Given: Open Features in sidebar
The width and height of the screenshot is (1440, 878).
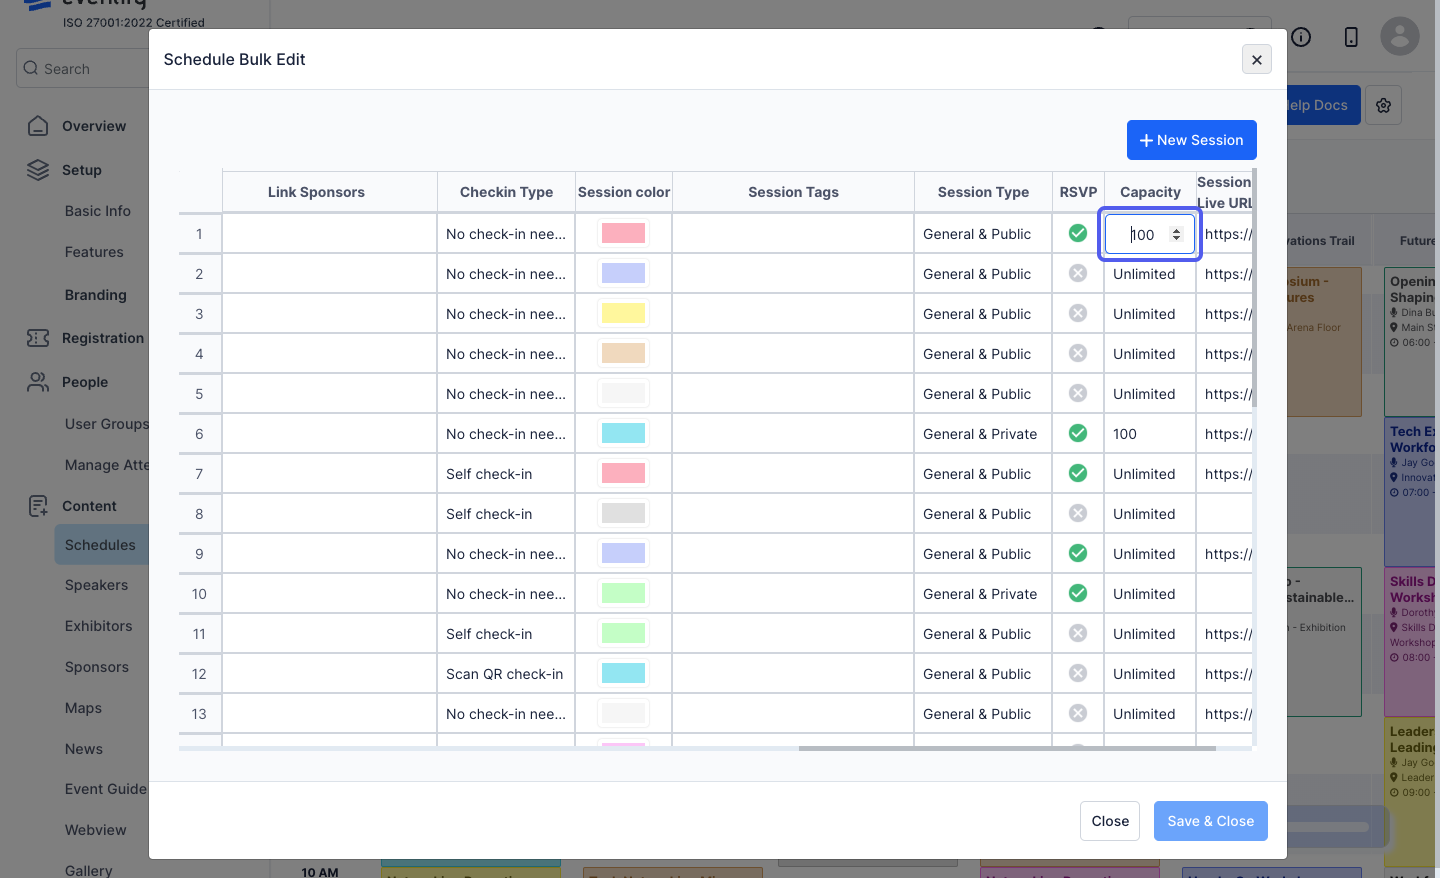Looking at the screenshot, I should click(94, 252).
